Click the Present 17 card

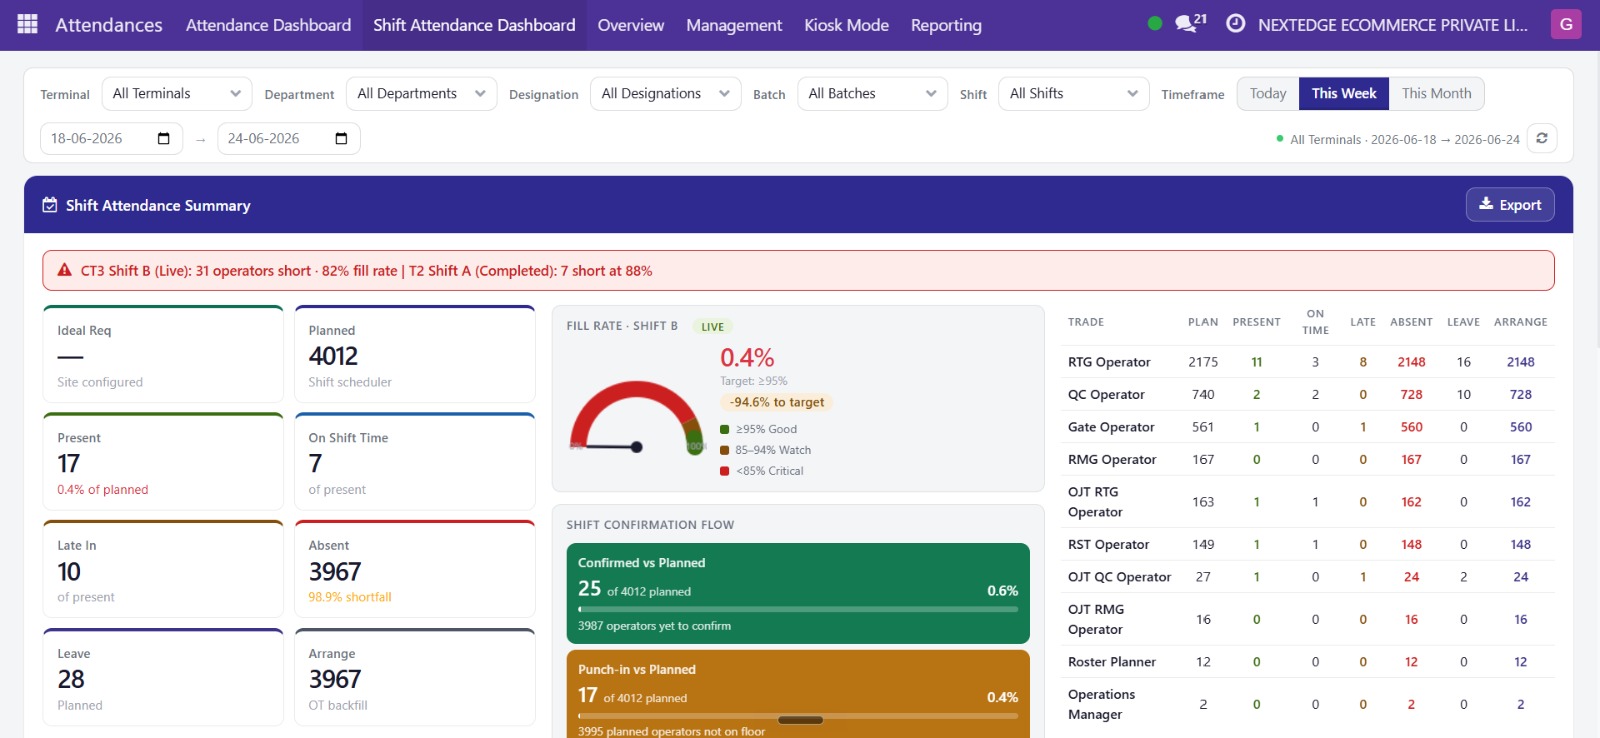click(163, 462)
